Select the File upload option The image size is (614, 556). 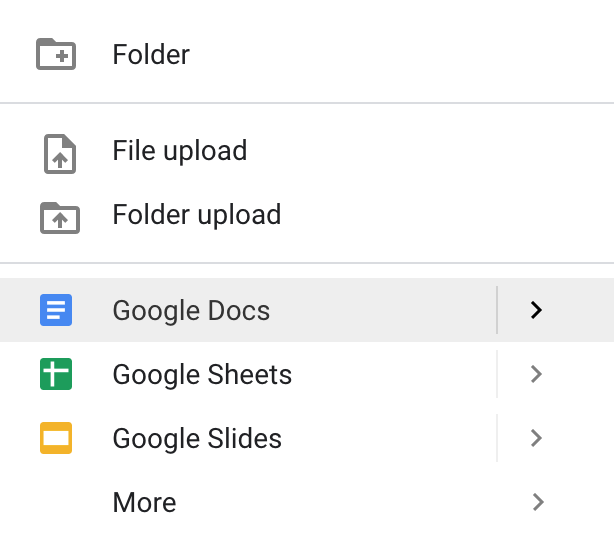tap(180, 151)
